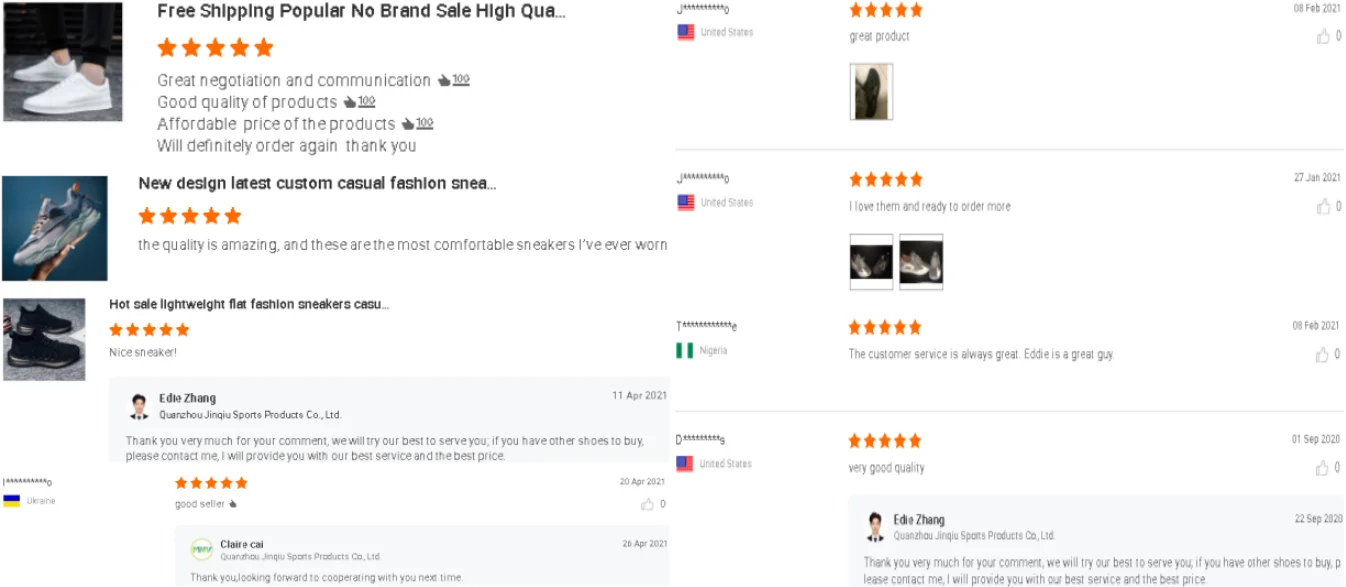Click Edie Zhang's avatar dated 22 Sep 2020
The width and height of the screenshot is (1346, 587).
[875, 527]
